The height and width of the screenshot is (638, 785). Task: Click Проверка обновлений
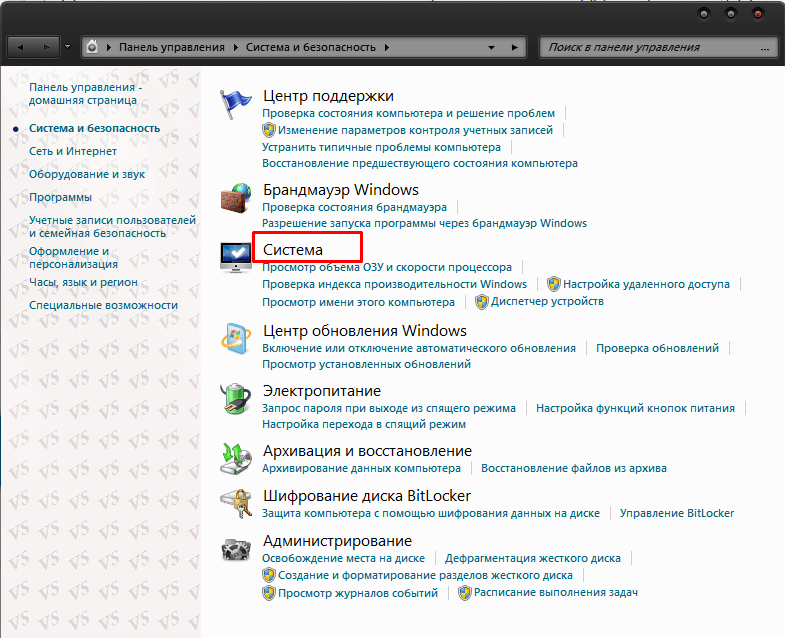(x=657, y=348)
